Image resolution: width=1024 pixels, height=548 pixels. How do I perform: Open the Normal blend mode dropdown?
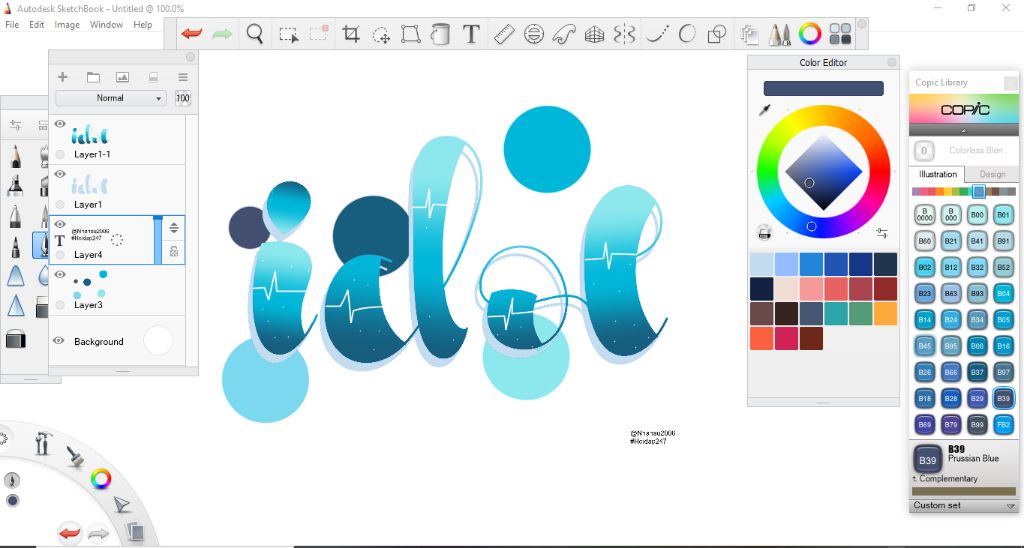(x=110, y=98)
